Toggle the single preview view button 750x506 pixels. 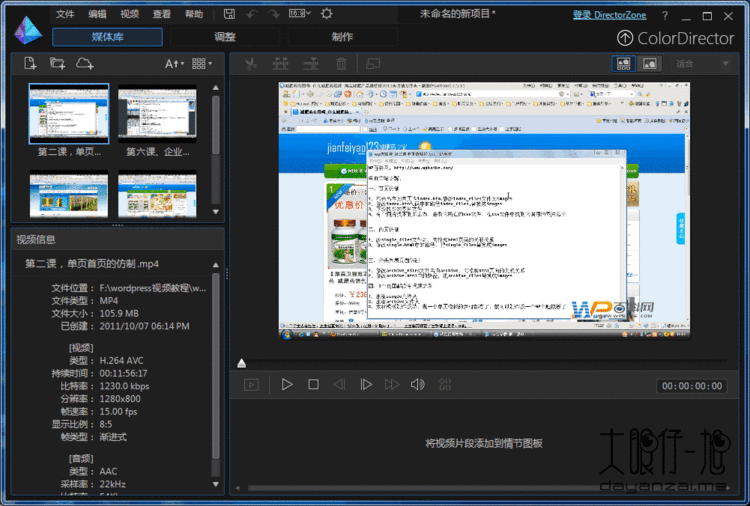pyautogui.click(x=650, y=64)
